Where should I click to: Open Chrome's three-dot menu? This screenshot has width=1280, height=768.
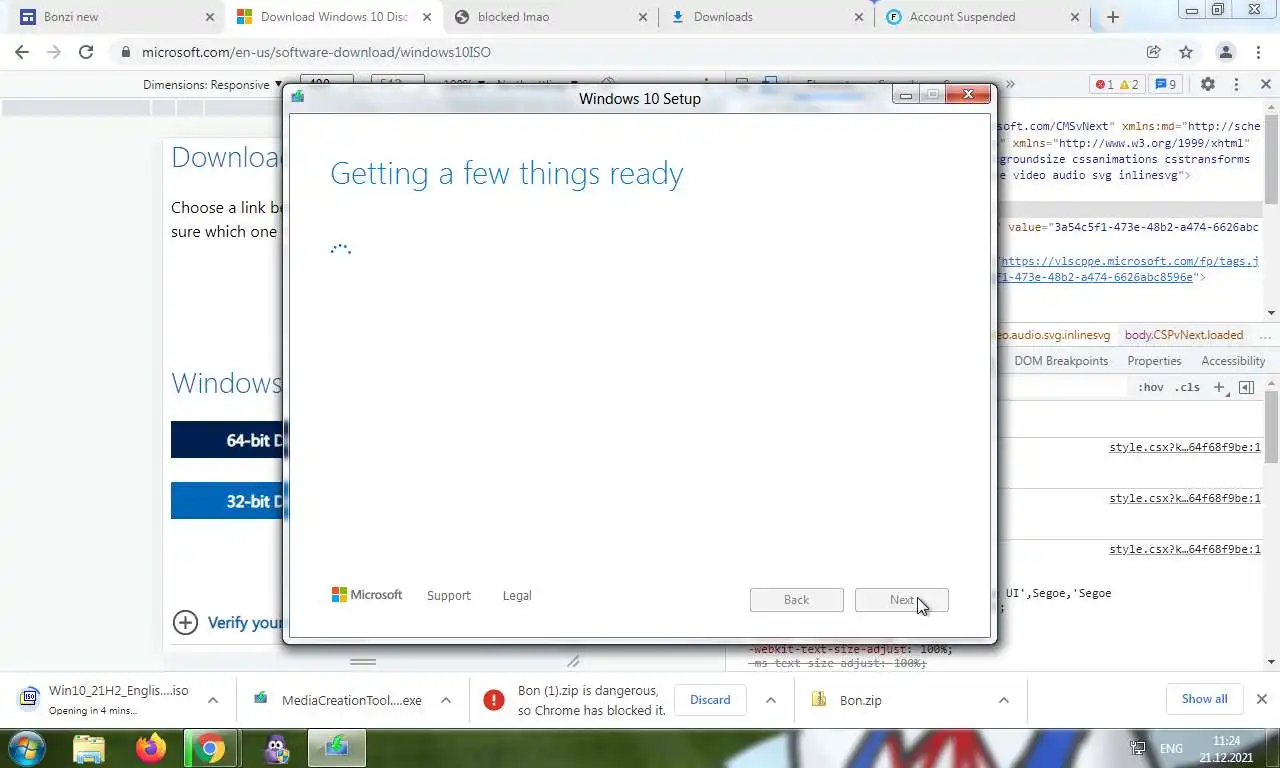[1258, 52]
